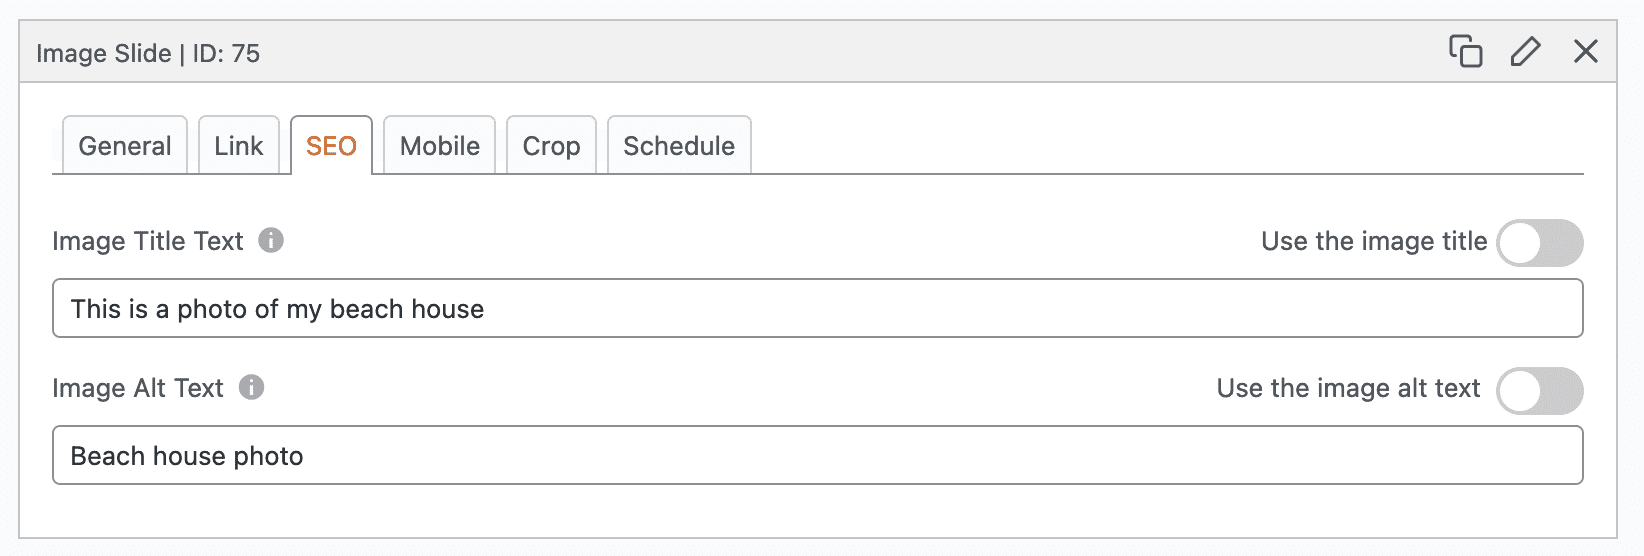Open the Crop tab
Viewport: 1644px width, 556px height.
pos(551,146)
